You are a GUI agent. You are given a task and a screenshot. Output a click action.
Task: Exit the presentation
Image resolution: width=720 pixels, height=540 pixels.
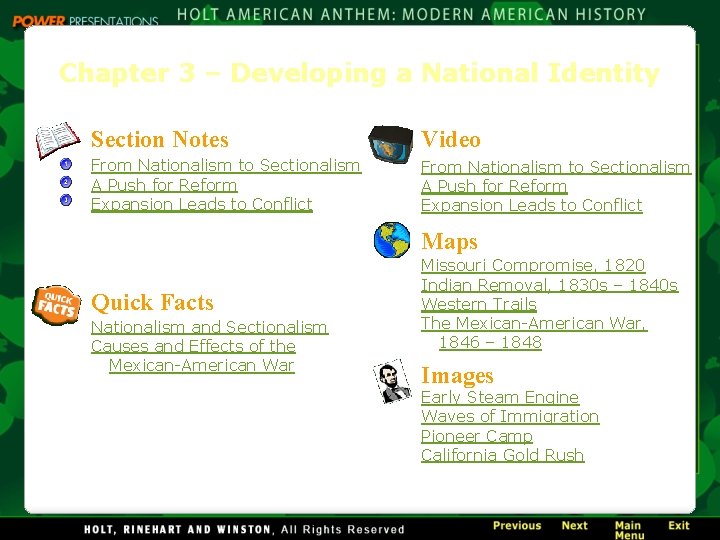tap(679, 526)
